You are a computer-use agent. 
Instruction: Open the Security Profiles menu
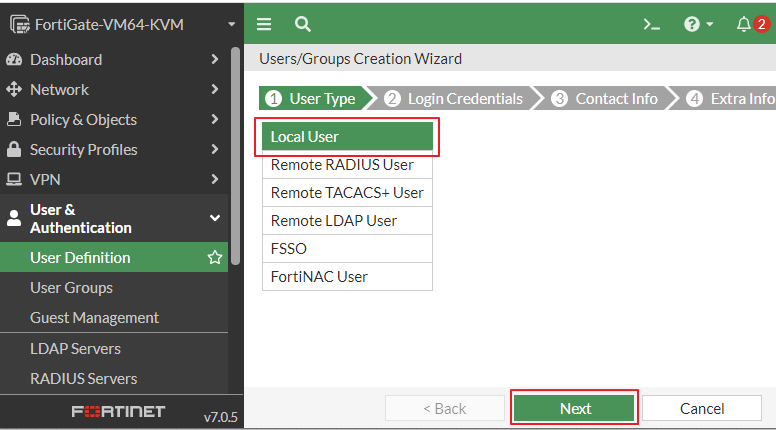84,150
